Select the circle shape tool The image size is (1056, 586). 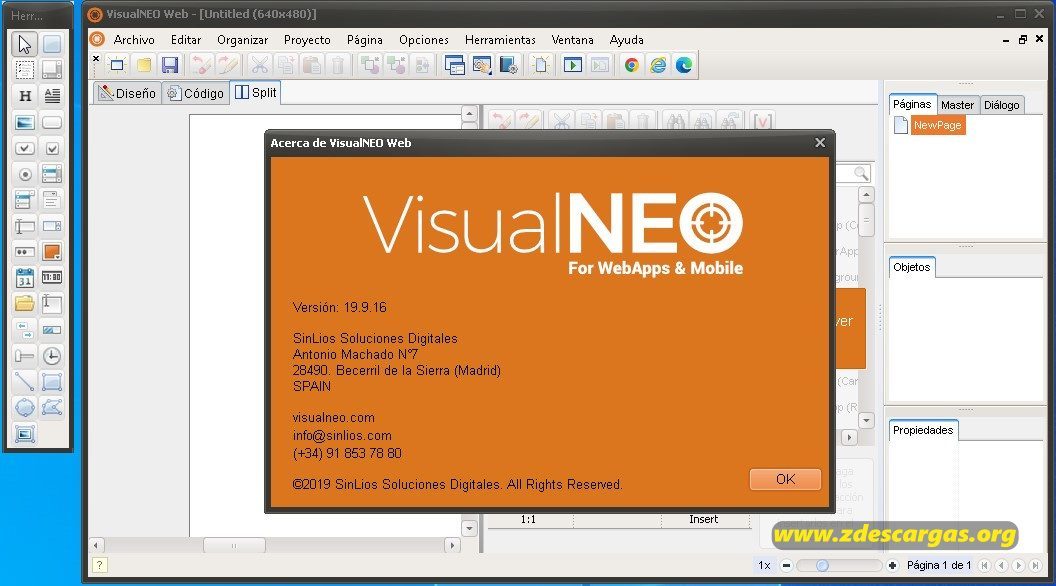coord(24,408)
